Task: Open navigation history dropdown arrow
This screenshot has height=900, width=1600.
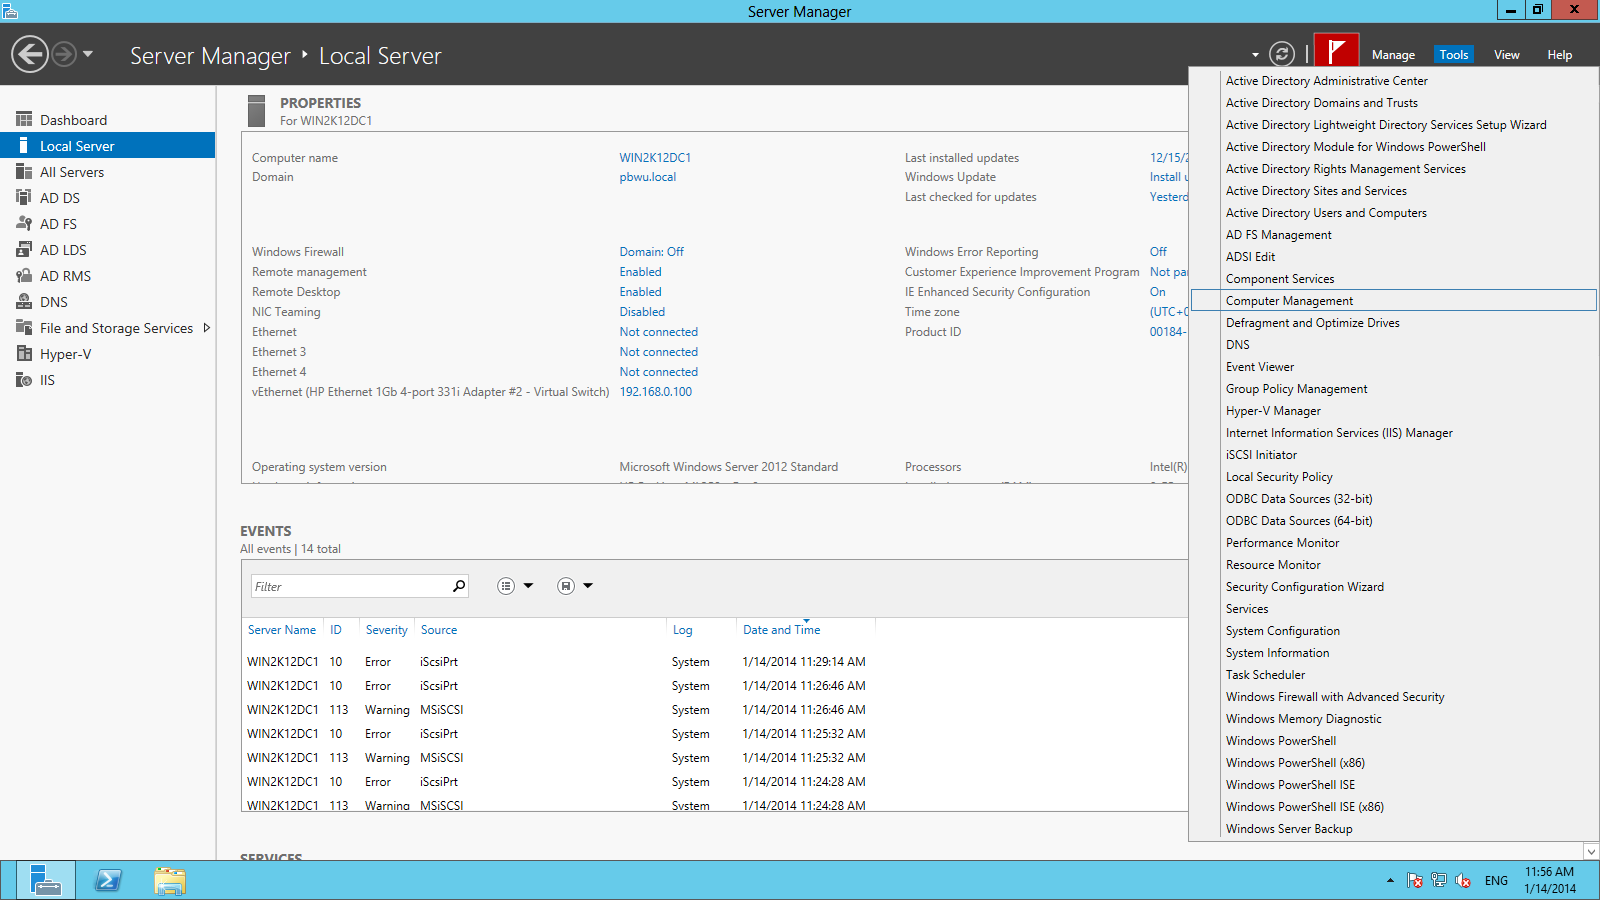Action: click(88, 54)
